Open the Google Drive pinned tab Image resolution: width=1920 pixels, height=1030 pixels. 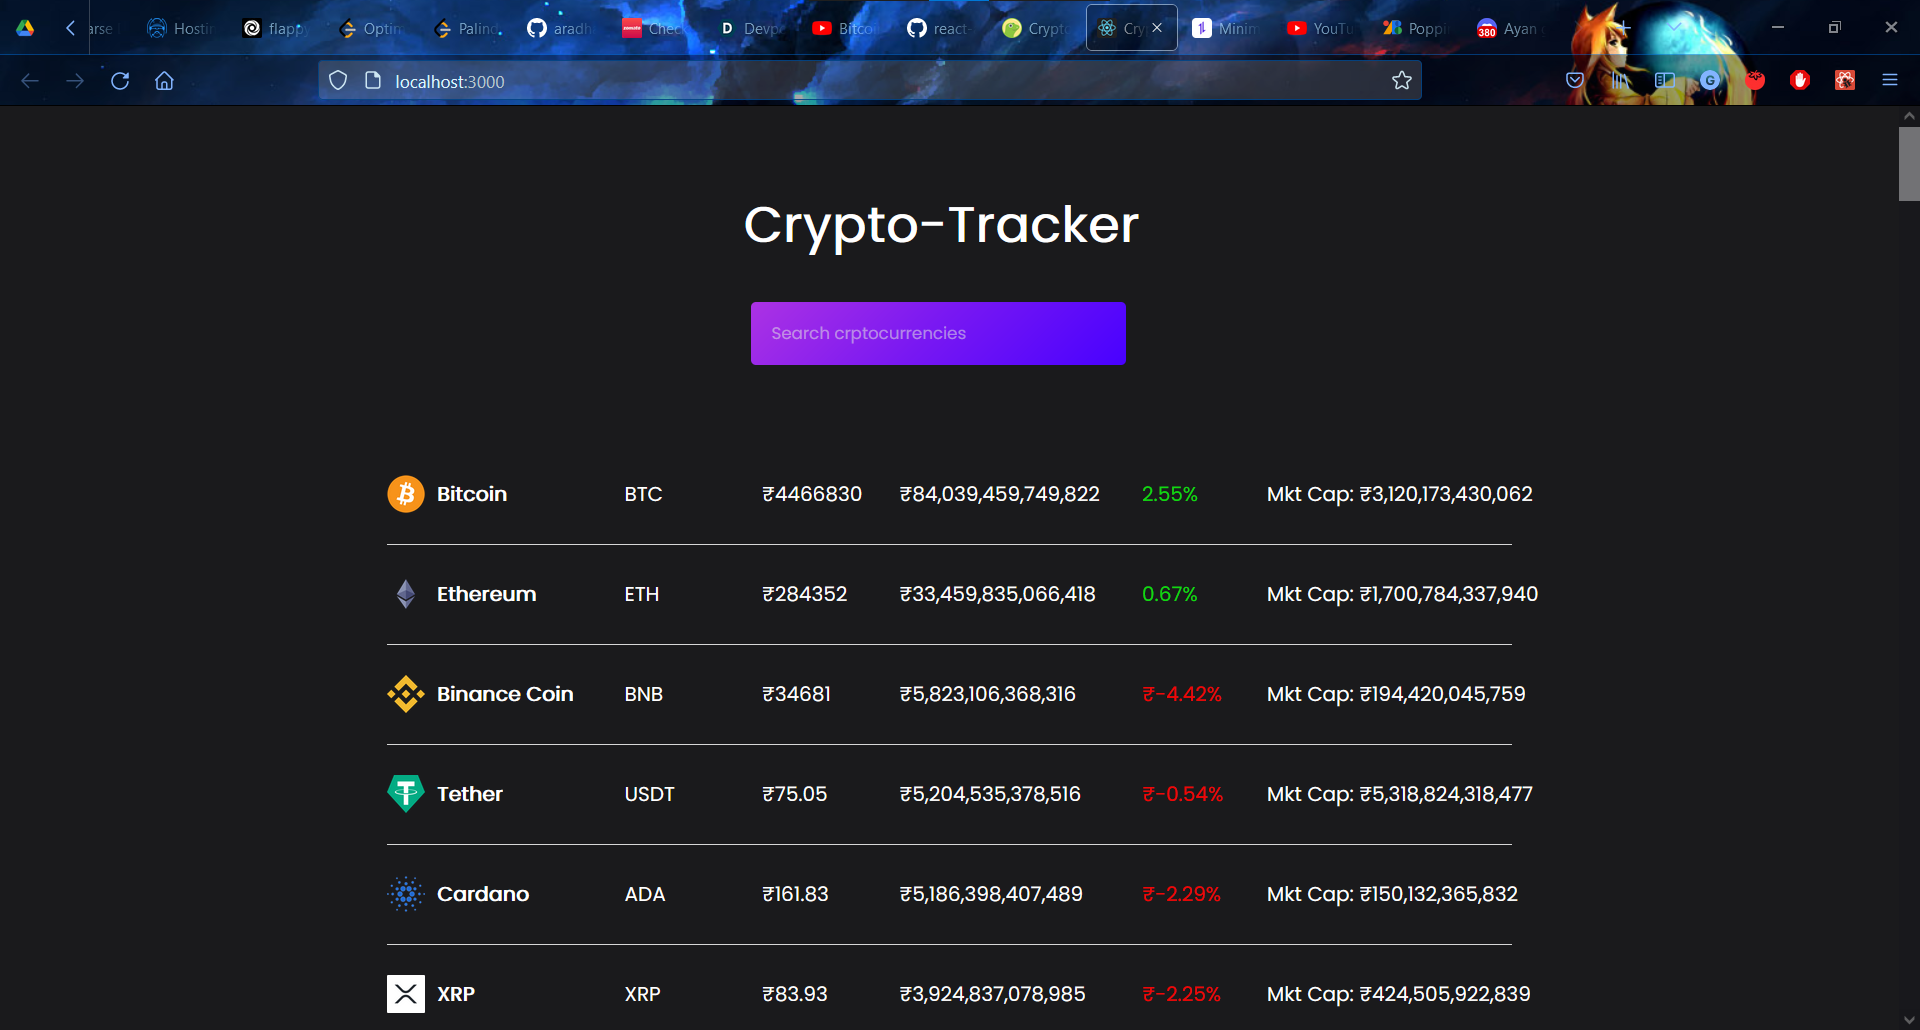25,28
